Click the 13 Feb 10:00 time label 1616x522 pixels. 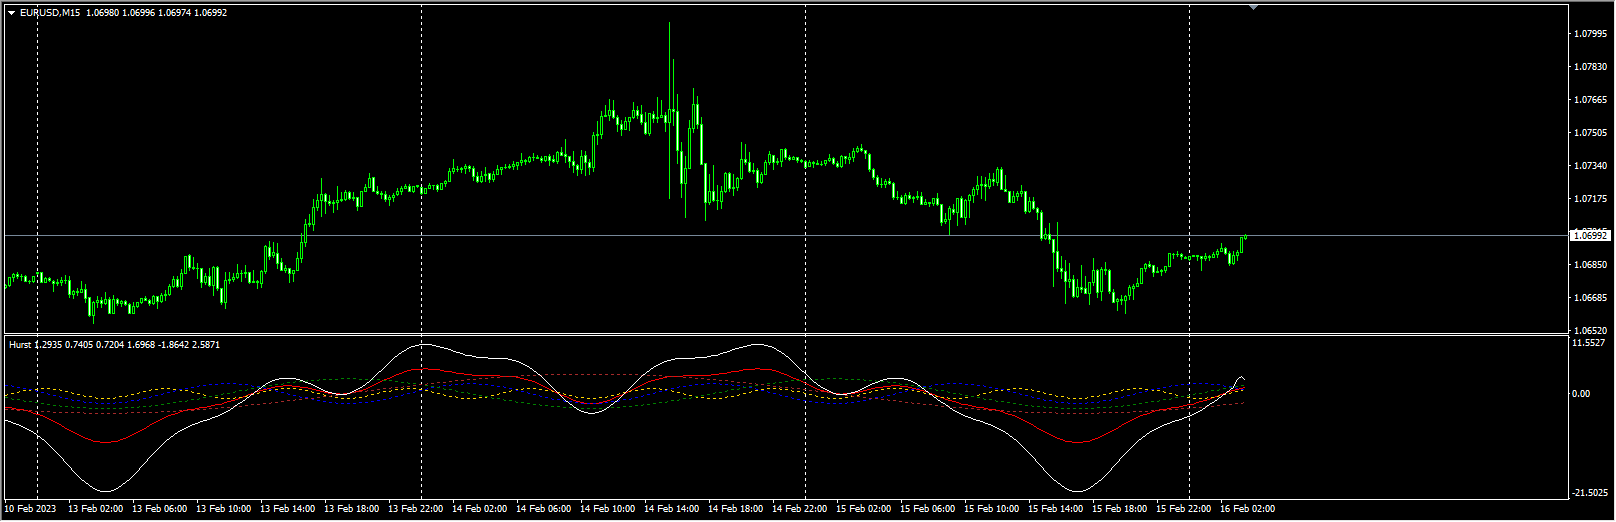[224, 509]
